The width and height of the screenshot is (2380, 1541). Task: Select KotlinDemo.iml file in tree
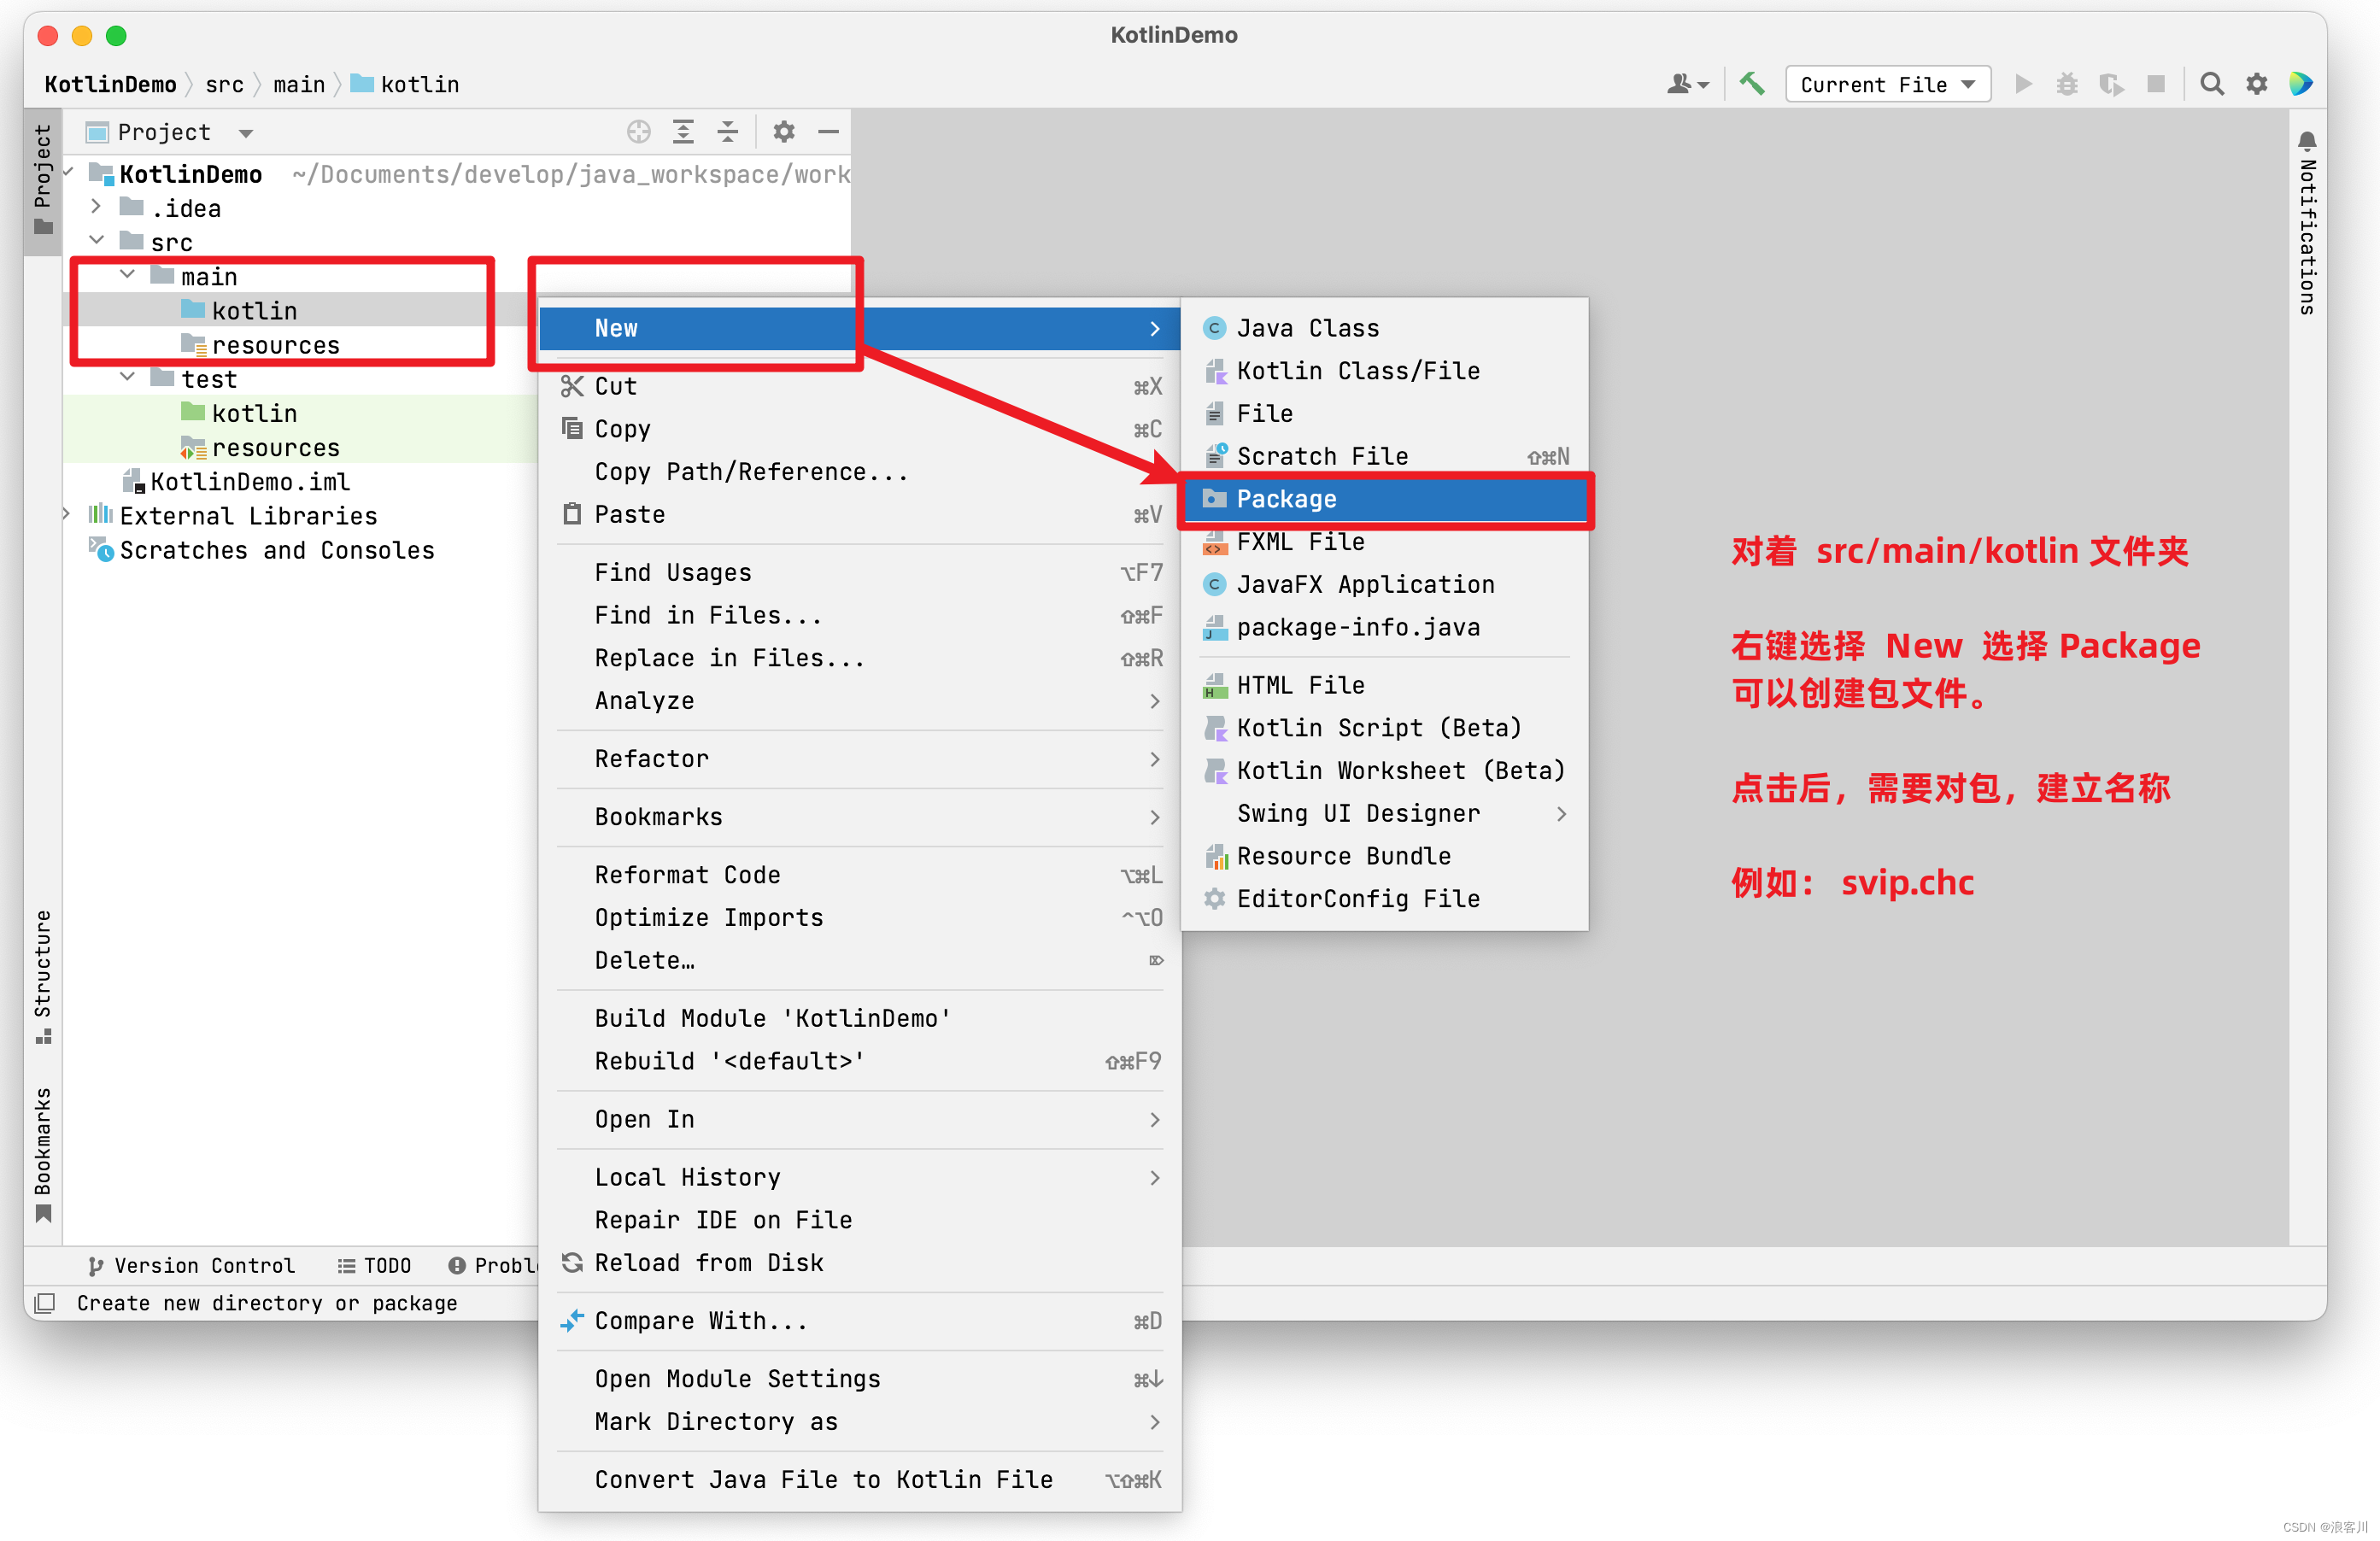click(237, 482)
